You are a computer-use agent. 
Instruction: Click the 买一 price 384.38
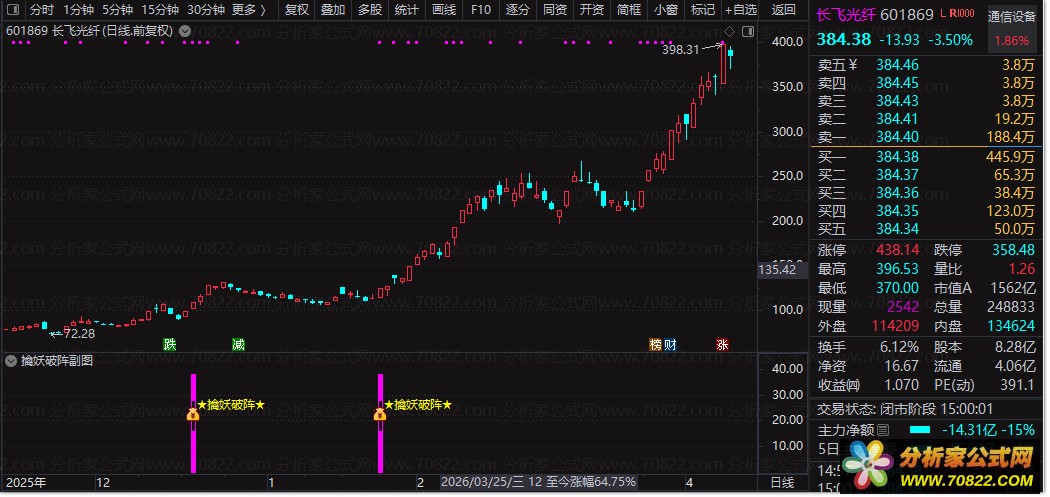click(897, 157)
